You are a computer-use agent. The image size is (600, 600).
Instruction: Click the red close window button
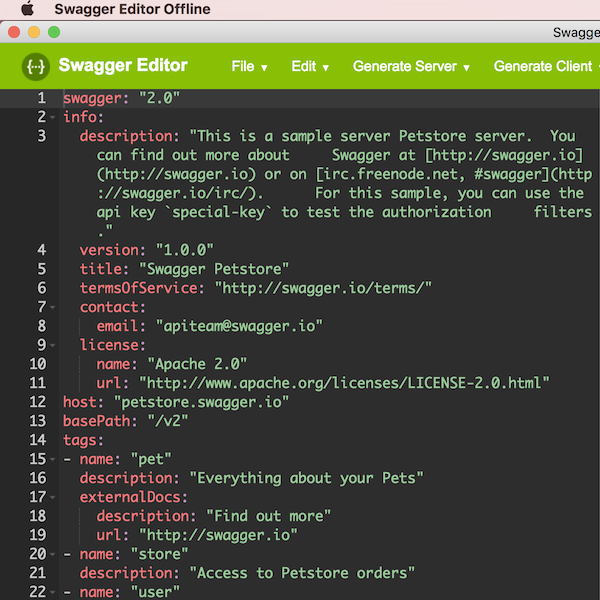(14, 32)
